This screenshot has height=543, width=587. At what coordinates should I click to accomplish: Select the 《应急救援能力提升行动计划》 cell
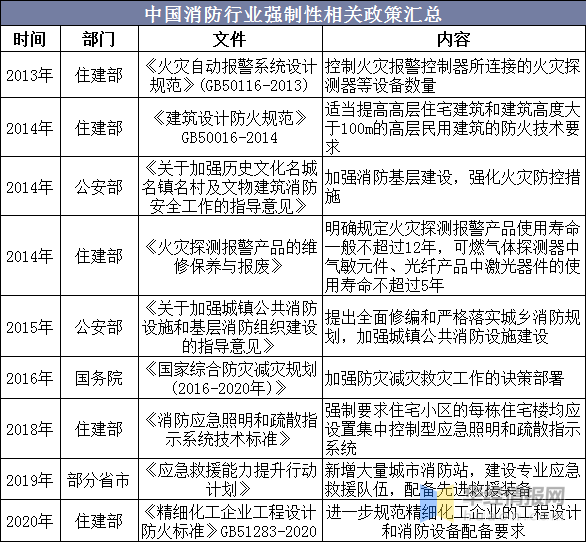(x=230, y=479)
